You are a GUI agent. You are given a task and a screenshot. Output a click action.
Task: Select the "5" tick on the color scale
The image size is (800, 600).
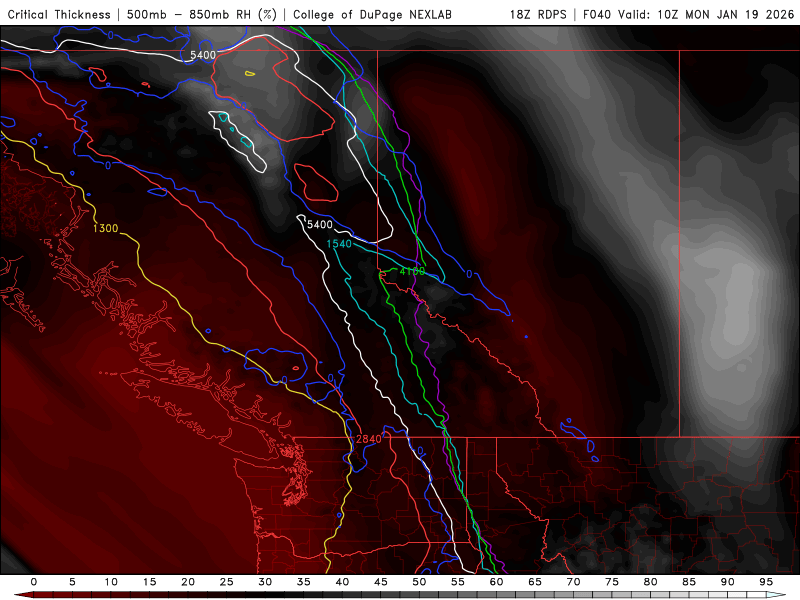72,582
